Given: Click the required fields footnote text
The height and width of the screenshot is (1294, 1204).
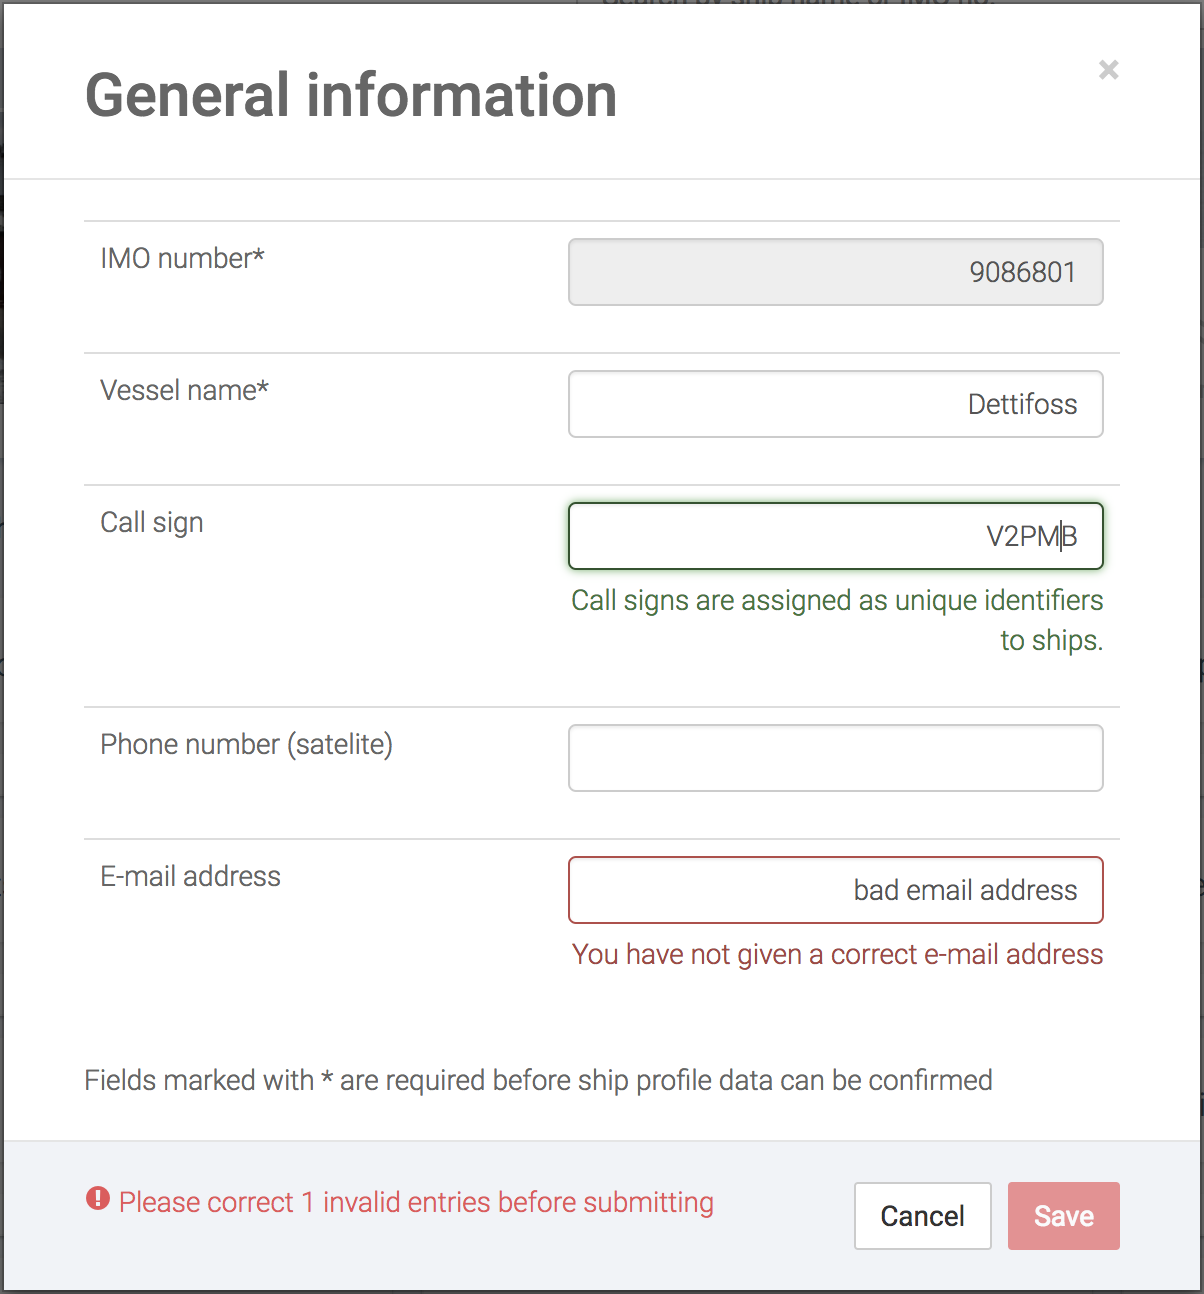Looking at the screenshot, I should (539, 1080).
